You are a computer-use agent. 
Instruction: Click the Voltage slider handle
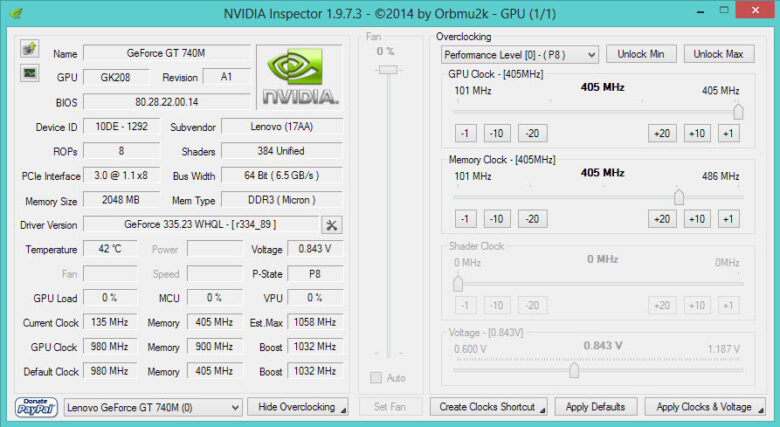(x=574, y=370)
